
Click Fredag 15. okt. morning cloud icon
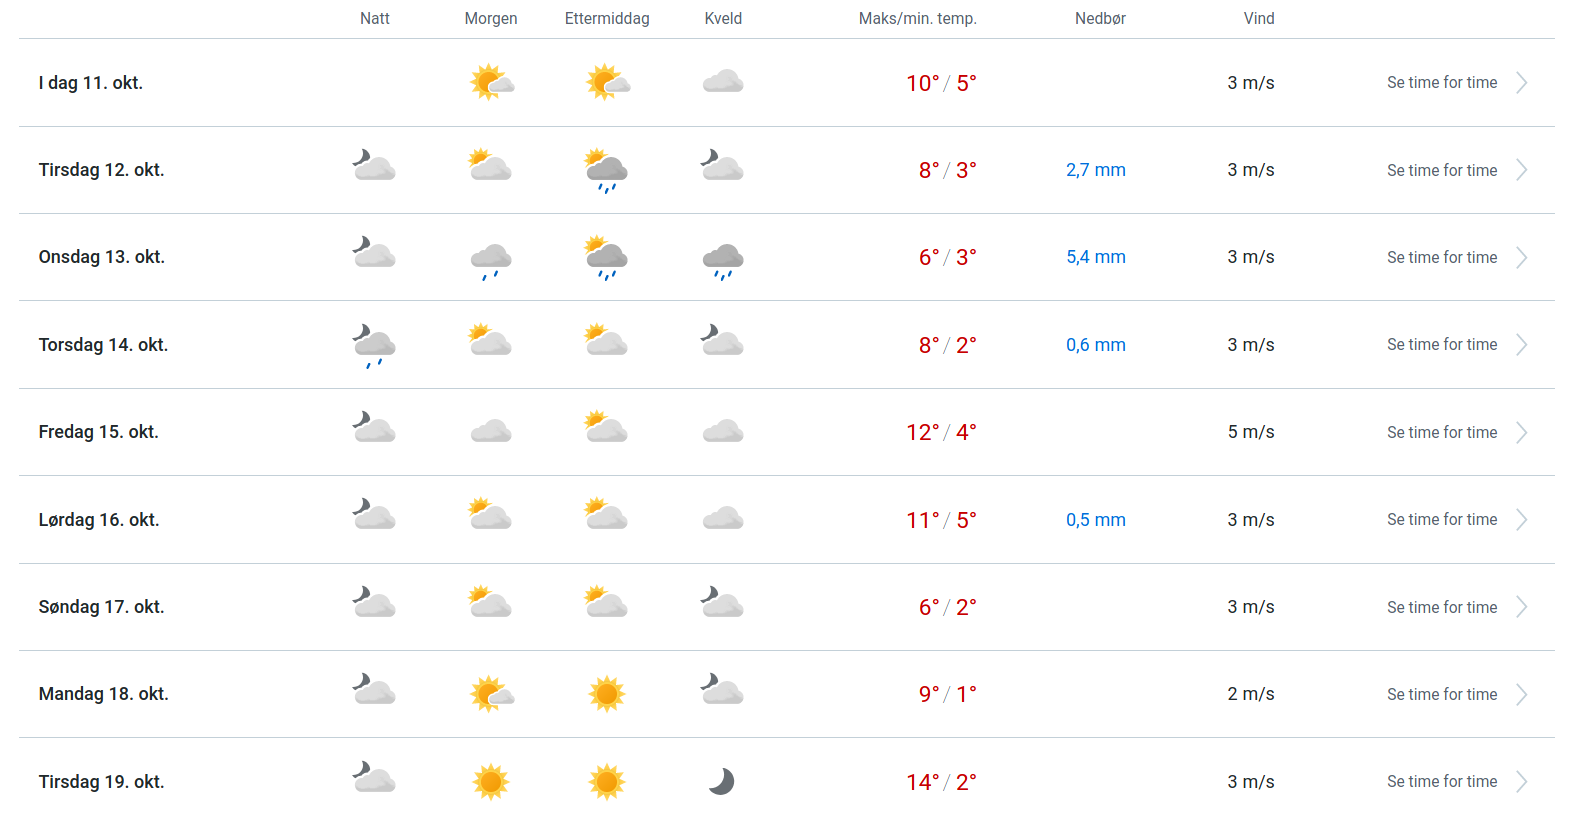[x=491, y=432]
